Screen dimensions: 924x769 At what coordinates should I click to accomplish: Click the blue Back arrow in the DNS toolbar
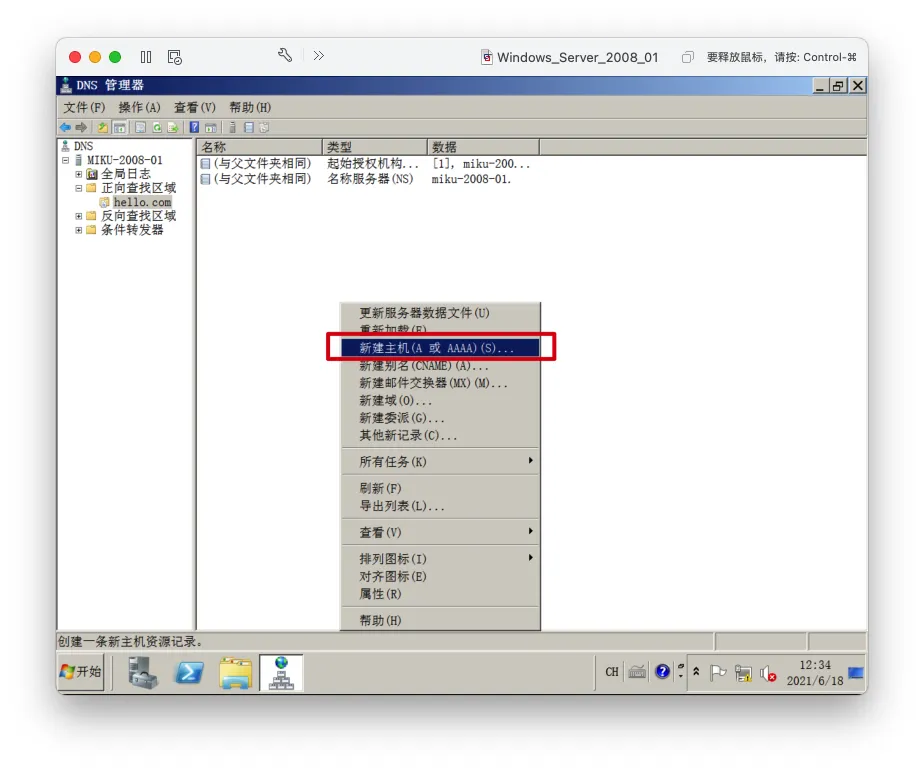[x=65, y=127]
